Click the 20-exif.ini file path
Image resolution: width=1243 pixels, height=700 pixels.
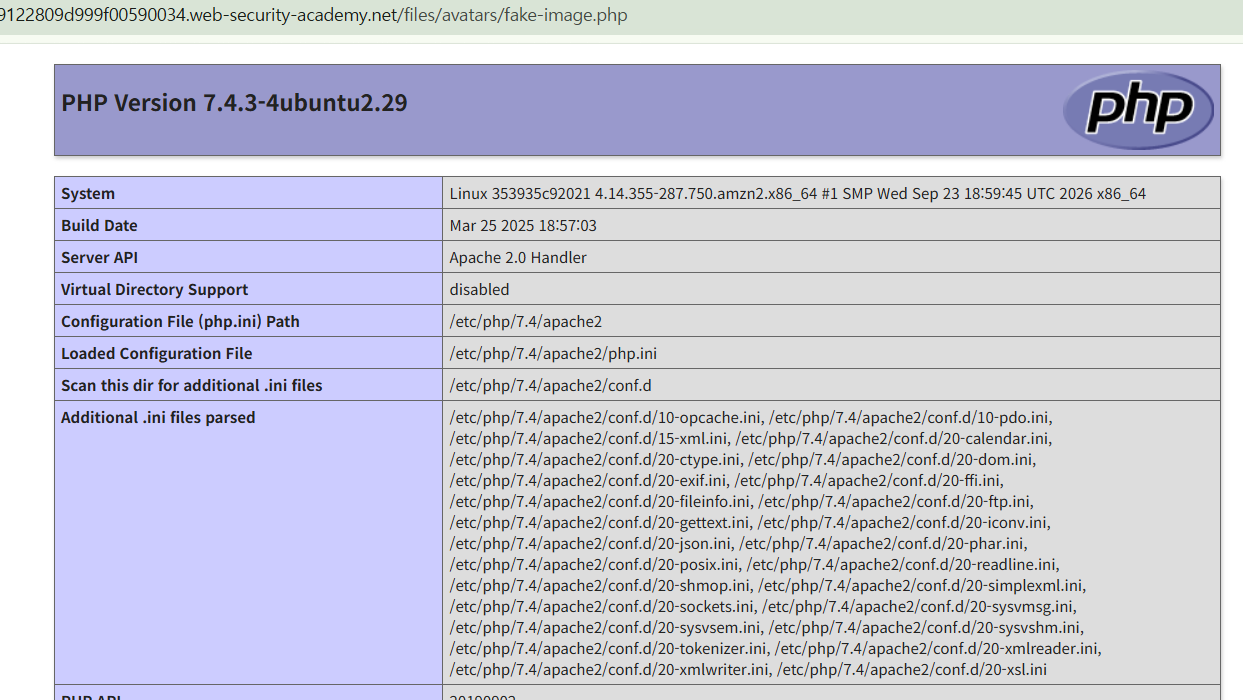588,480
